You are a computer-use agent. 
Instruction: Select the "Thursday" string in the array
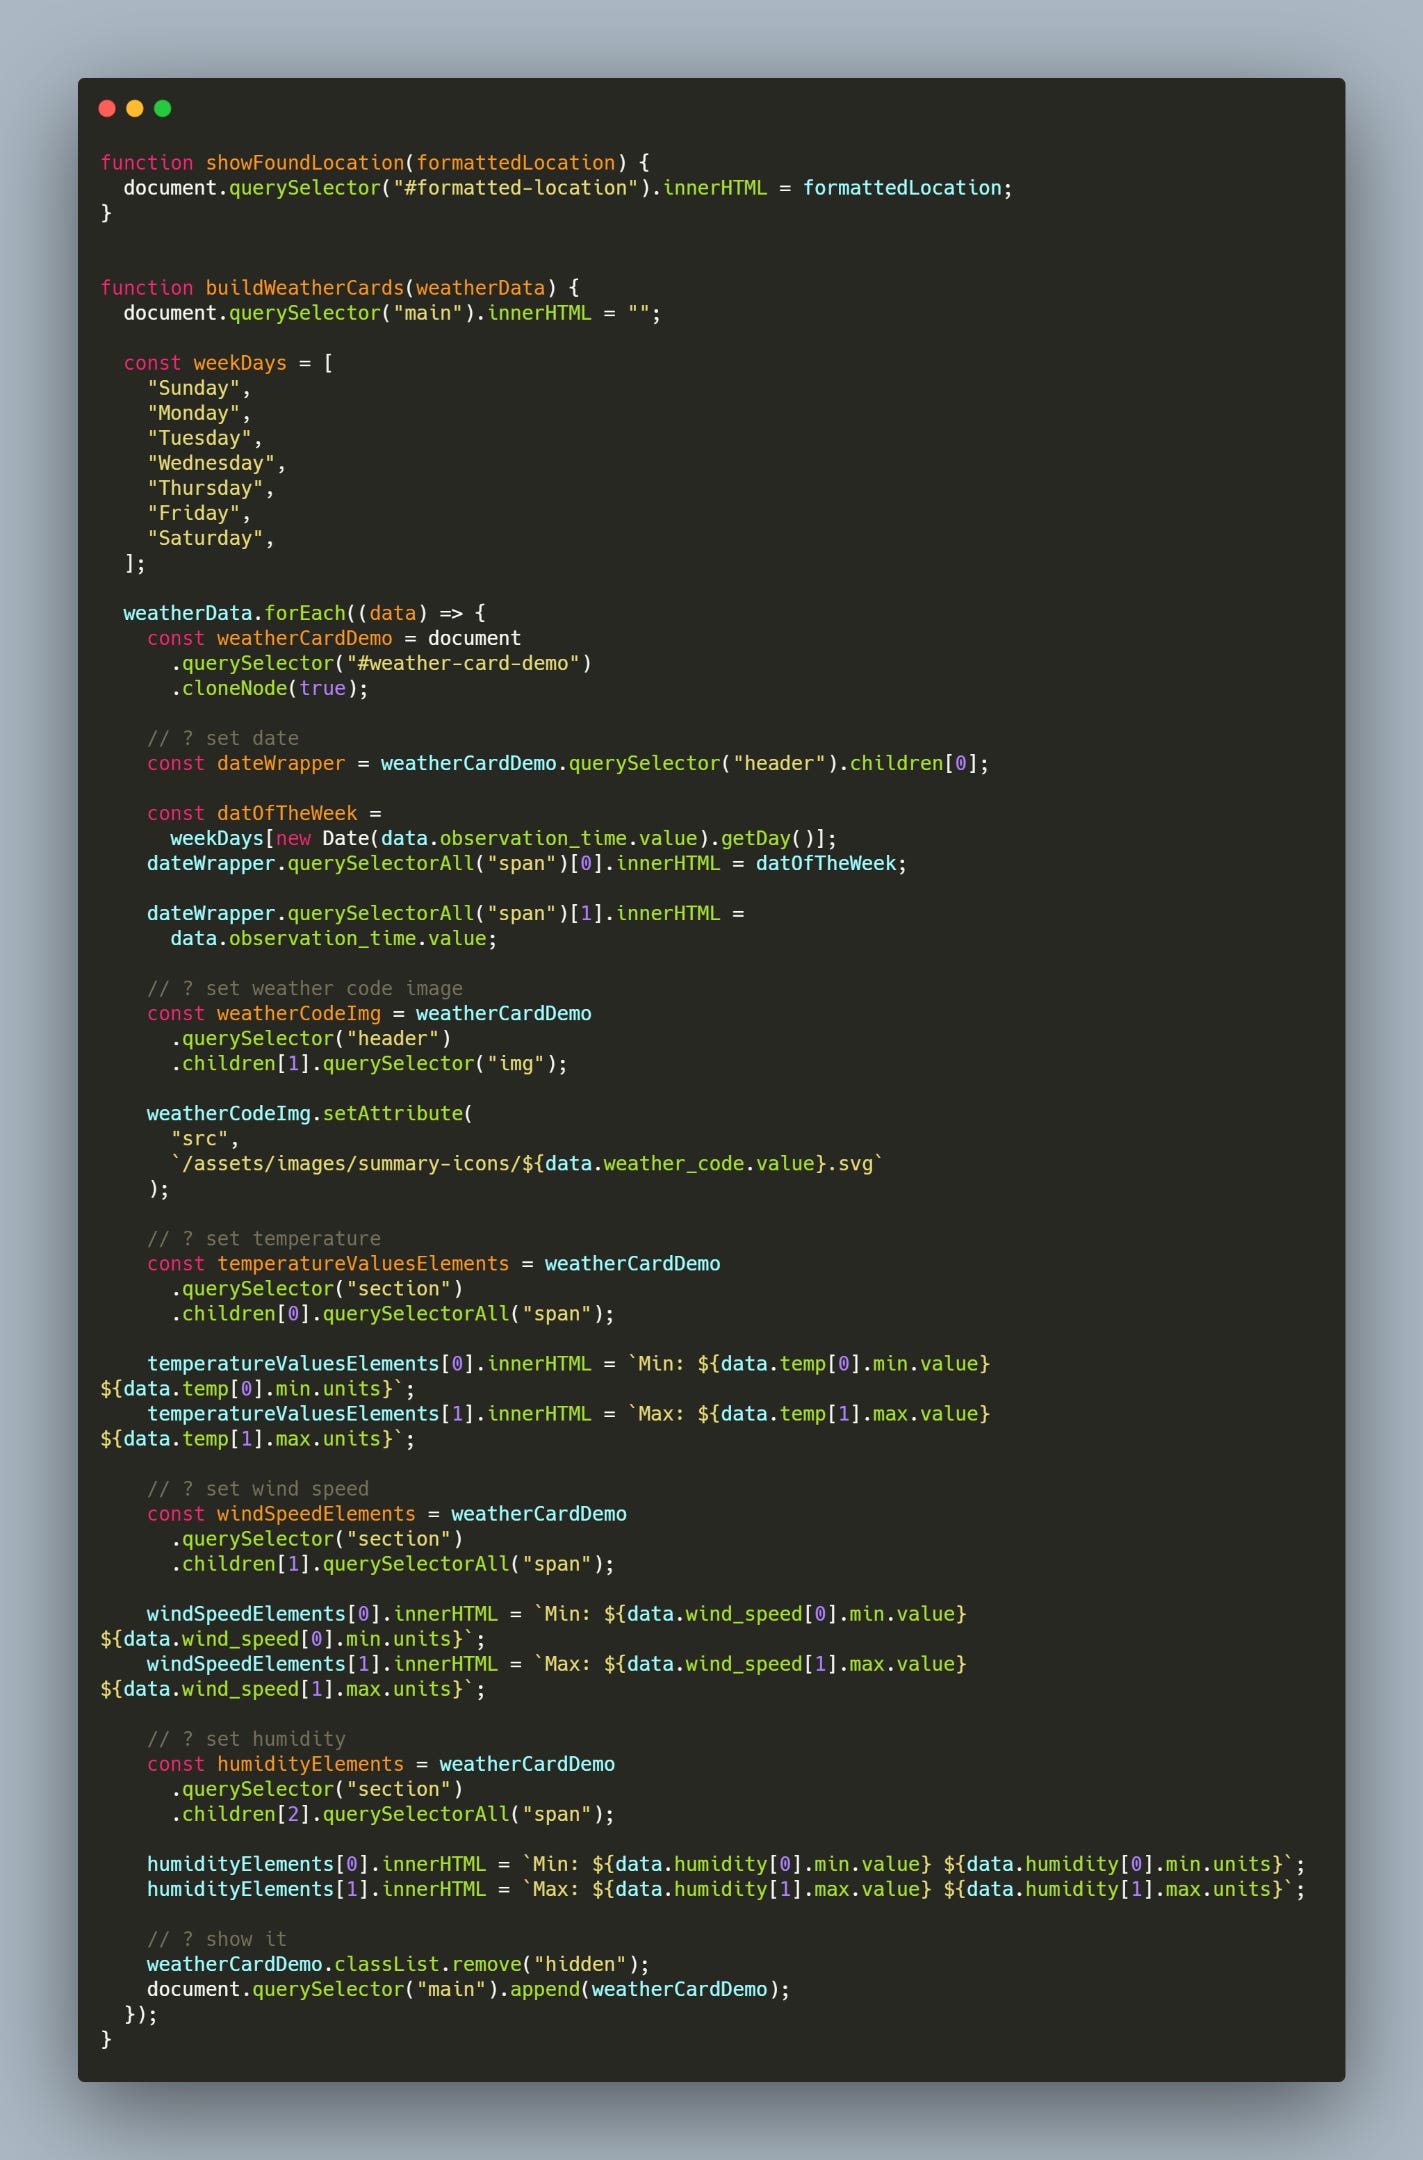coord(206,488)
